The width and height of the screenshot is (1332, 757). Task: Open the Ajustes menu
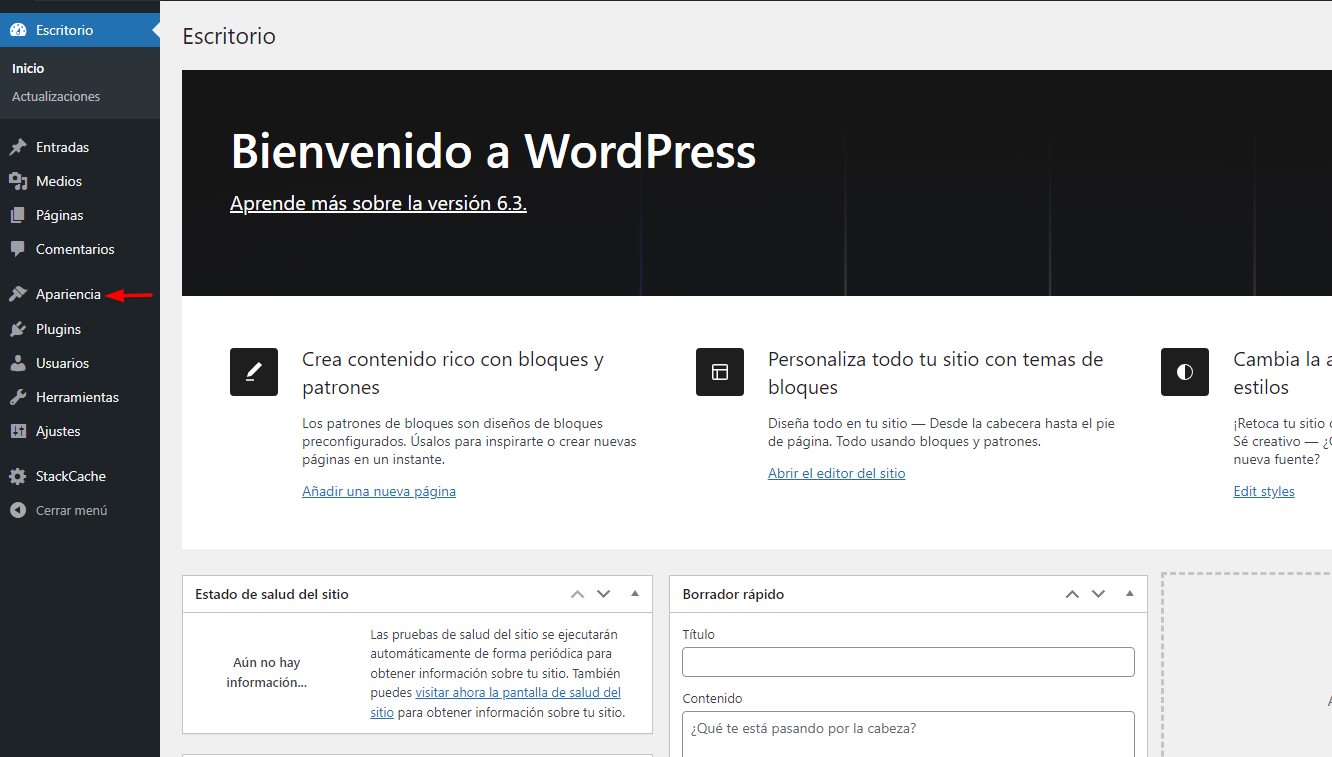coord(80,431)
